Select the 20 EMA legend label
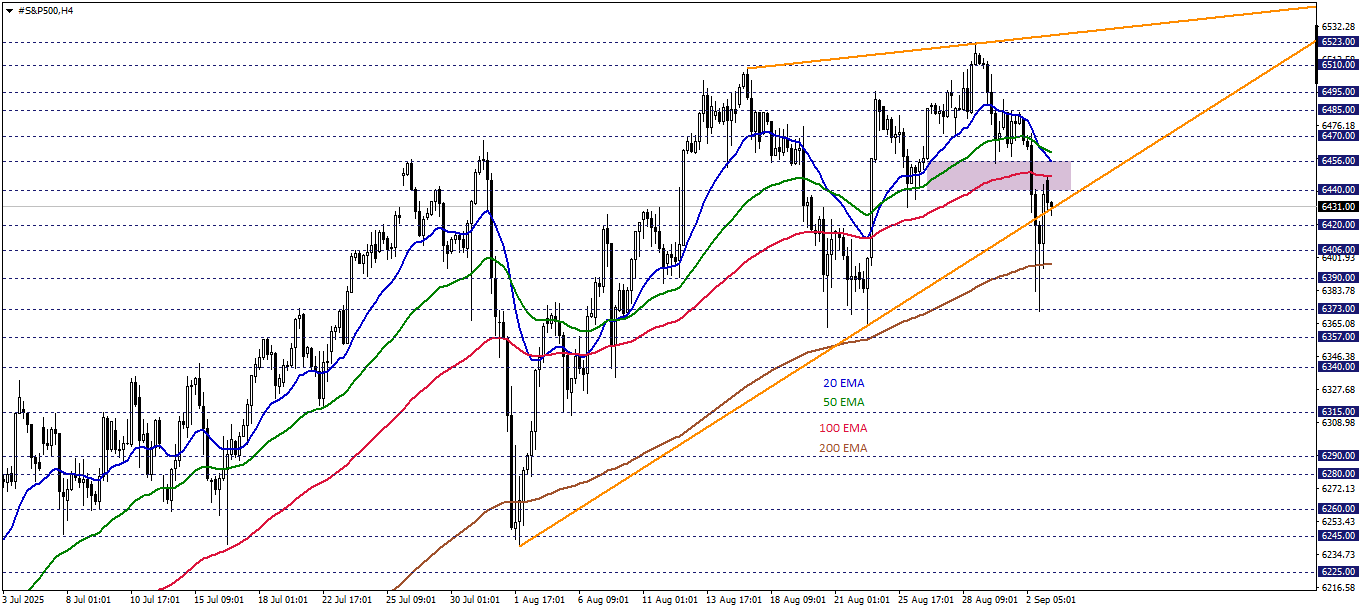 844,383
